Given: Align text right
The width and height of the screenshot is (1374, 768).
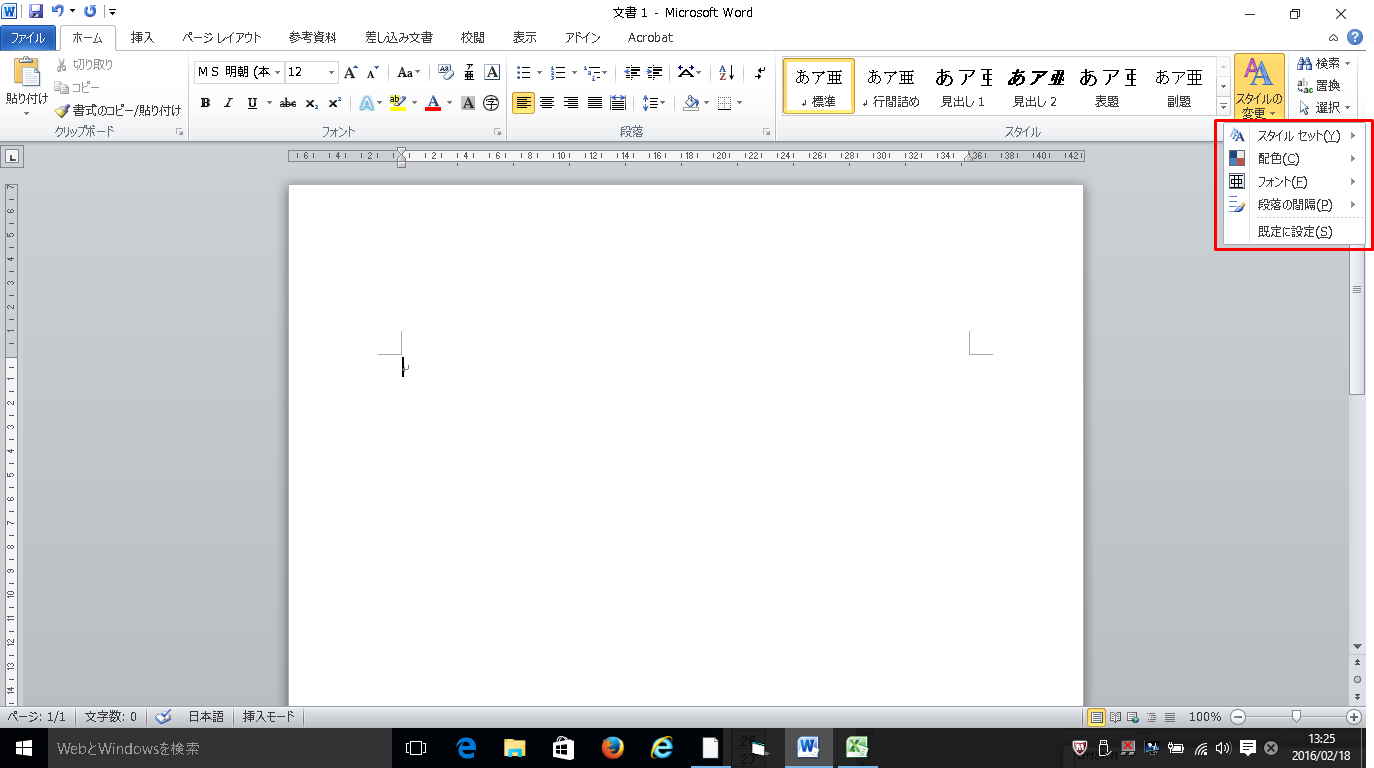Looking at the screenshot, I should tap(571, 103).
